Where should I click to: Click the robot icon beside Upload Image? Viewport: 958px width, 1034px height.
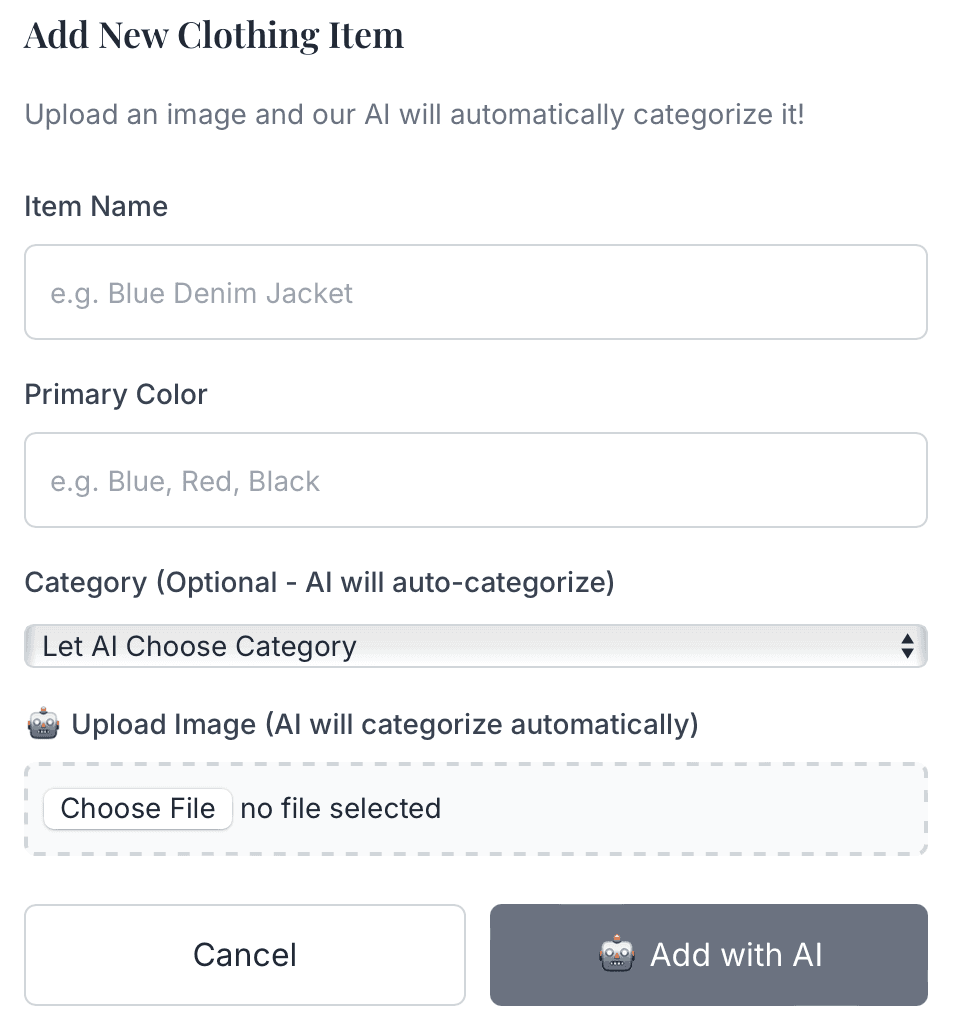43,724
